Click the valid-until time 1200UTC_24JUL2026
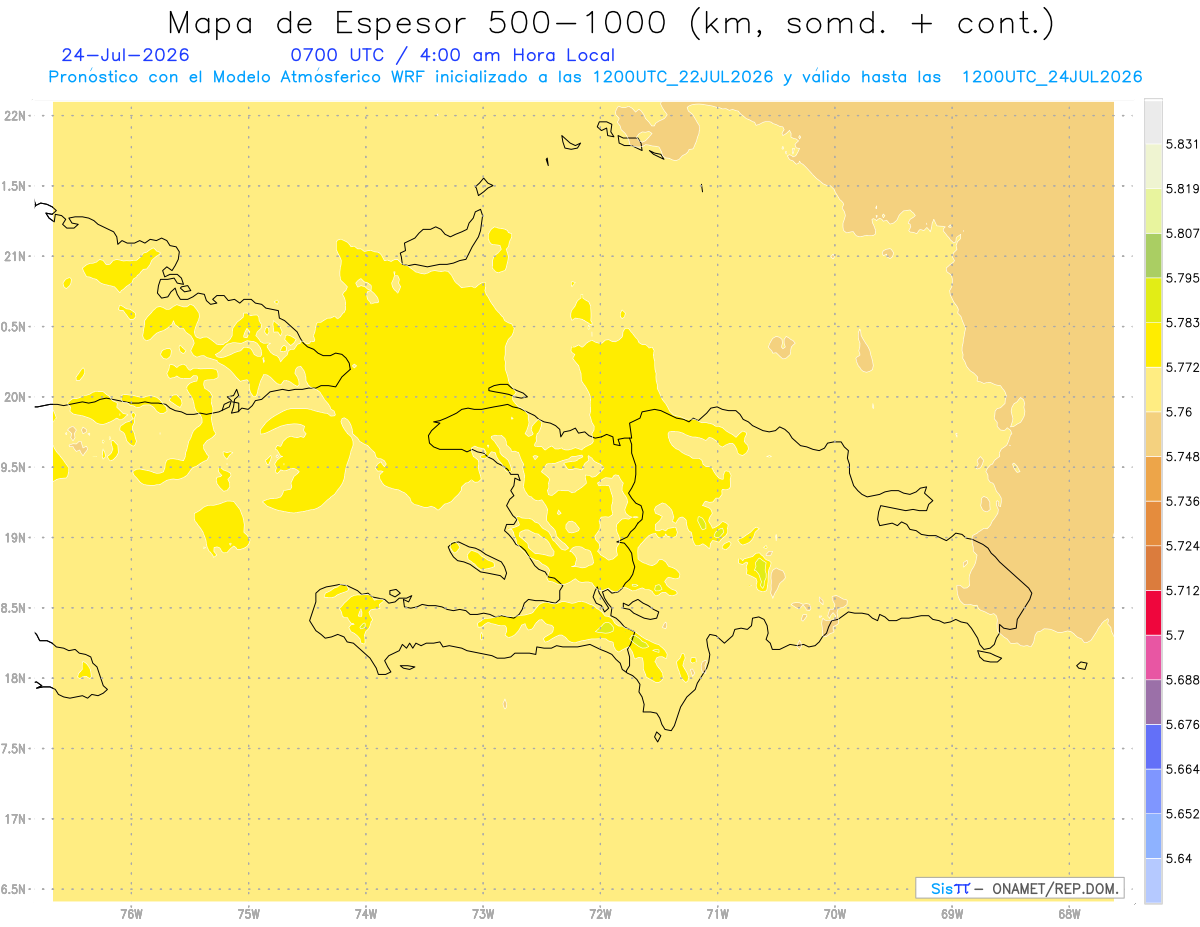Viewport: 1200px width, 927px height. point(1052,77)
